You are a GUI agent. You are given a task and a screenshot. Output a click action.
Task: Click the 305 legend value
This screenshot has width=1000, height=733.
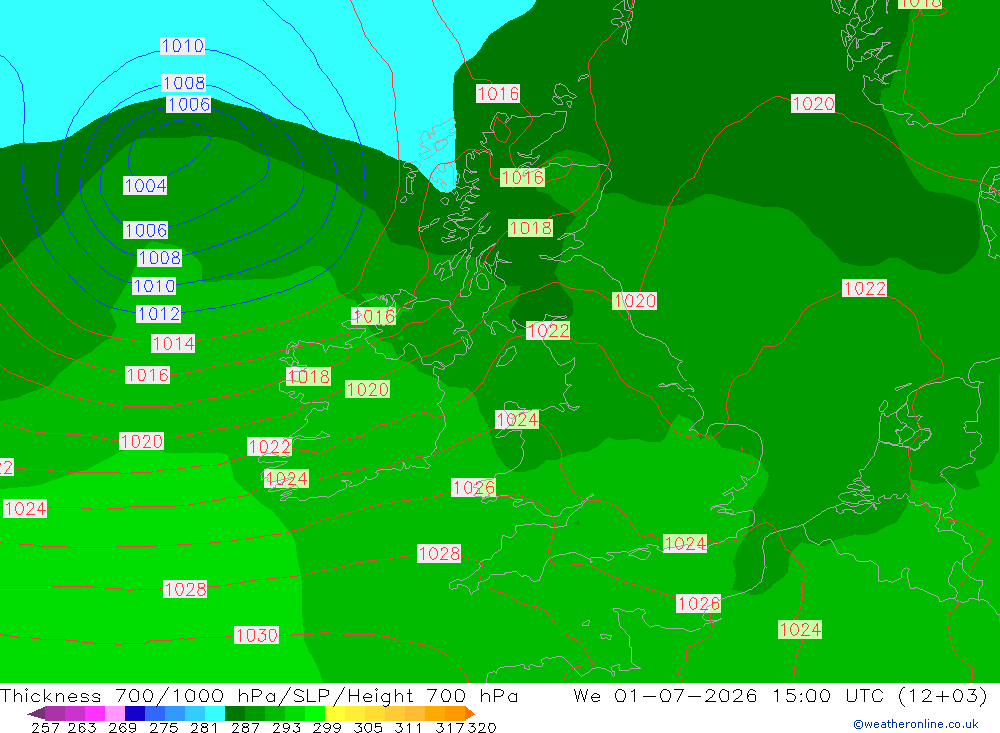367,727
